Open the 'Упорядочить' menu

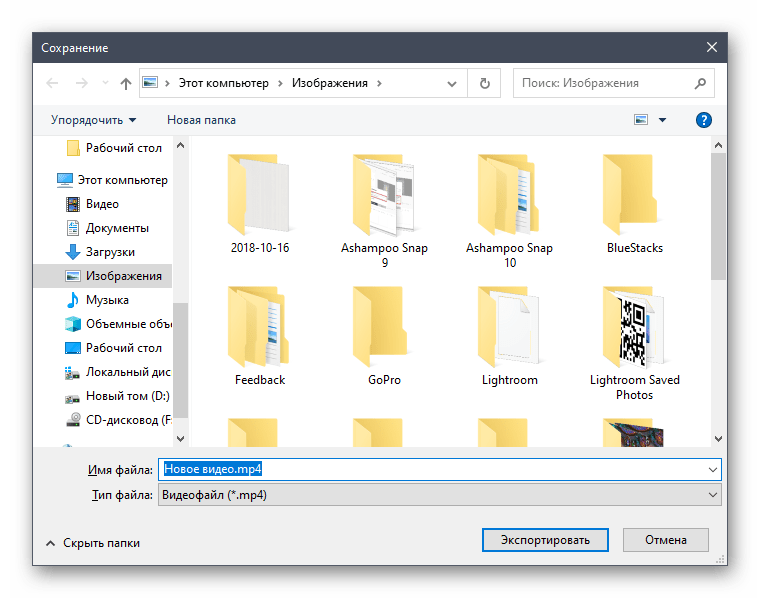pos(94,120)
